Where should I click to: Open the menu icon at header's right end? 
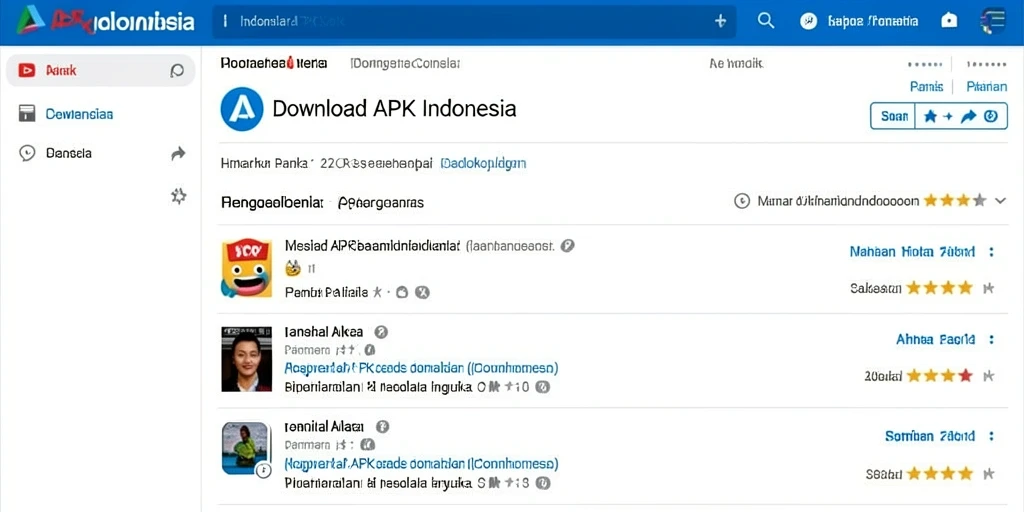click(x=993, y=21)
